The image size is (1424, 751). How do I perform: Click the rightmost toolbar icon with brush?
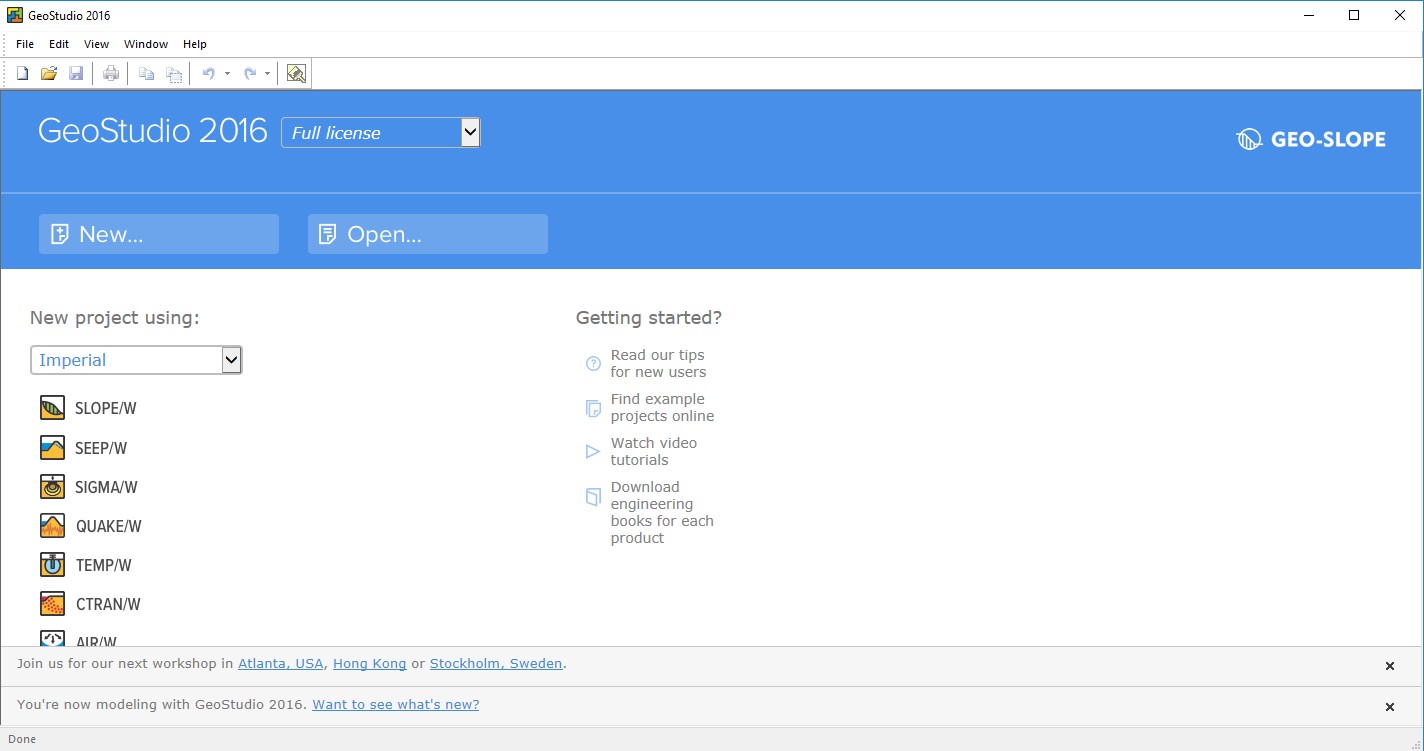tap(296, 73)
